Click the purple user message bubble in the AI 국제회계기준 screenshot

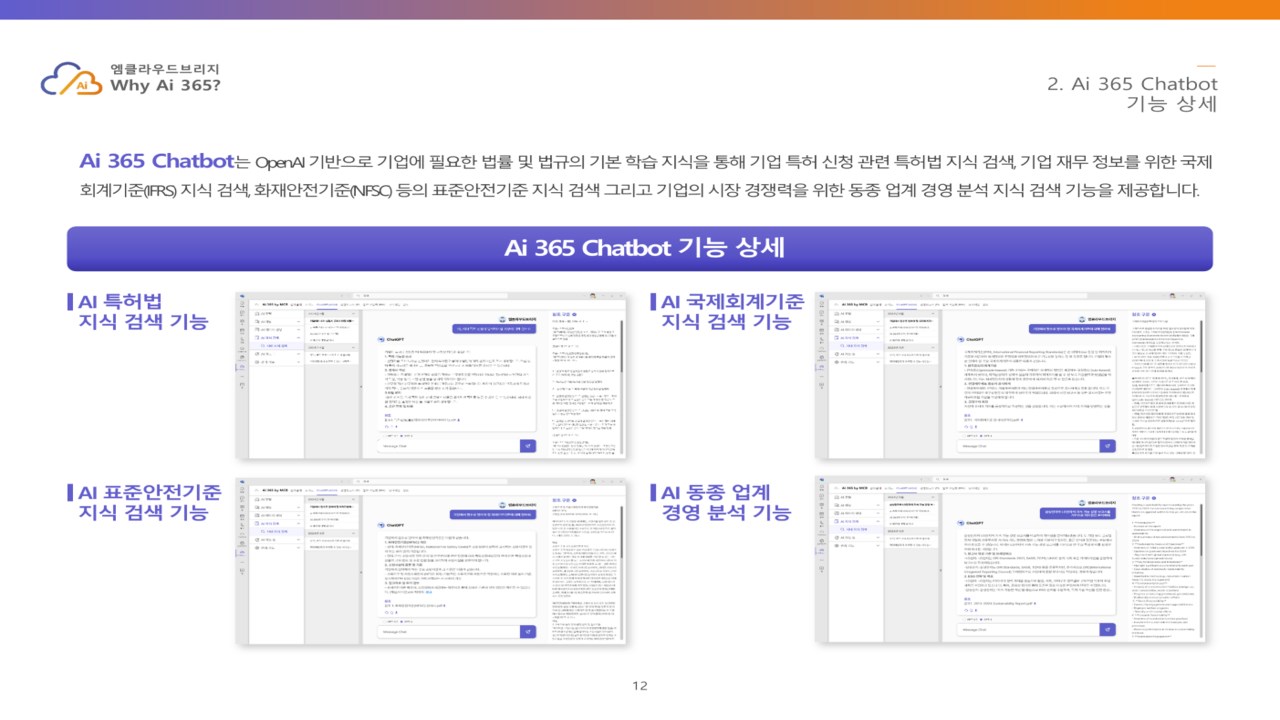1072,329
